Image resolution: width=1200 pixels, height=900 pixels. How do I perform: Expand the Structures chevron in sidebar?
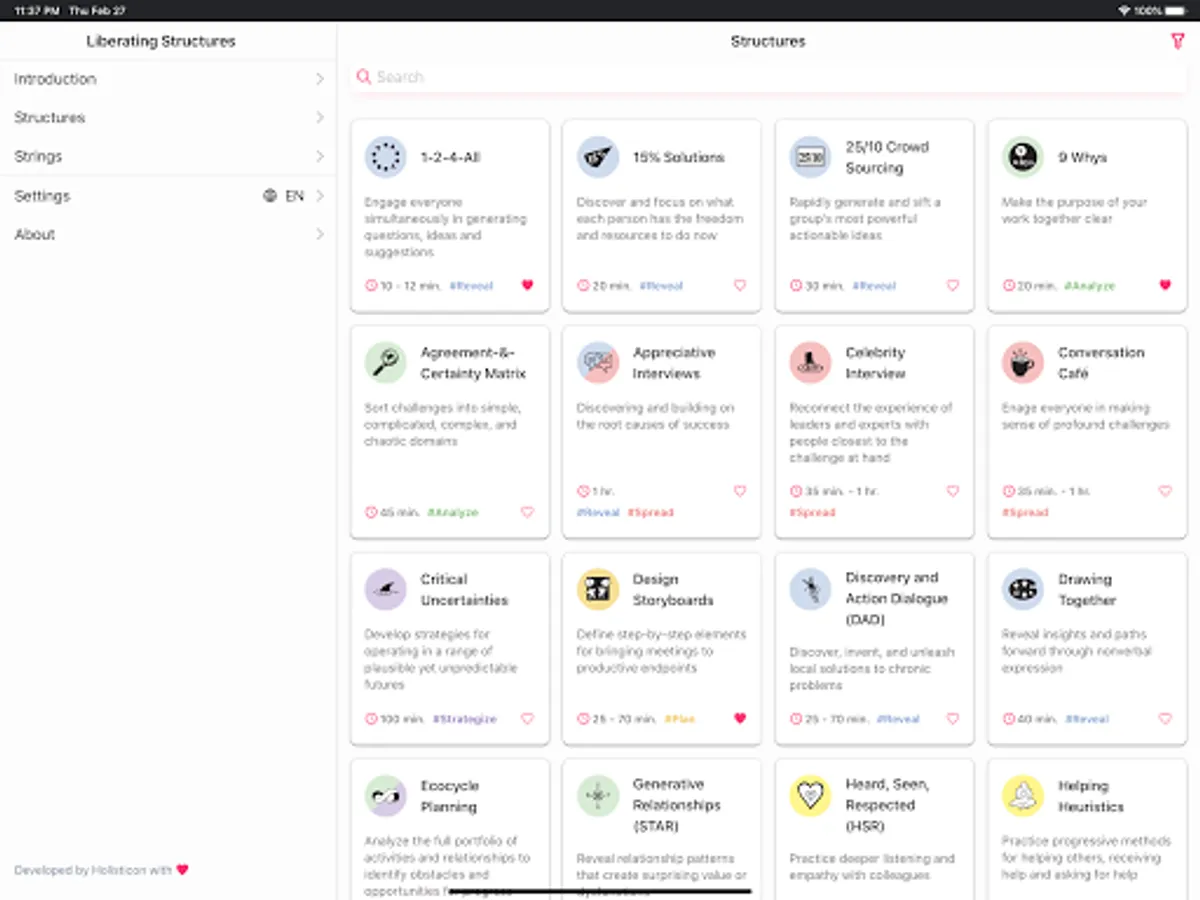[x=320, y=117]
